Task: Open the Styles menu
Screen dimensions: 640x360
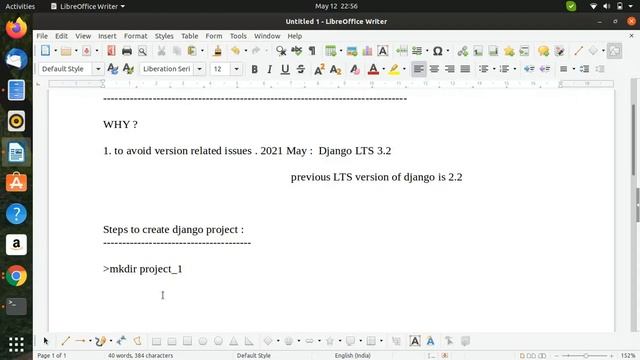Action: click(164, 36)
